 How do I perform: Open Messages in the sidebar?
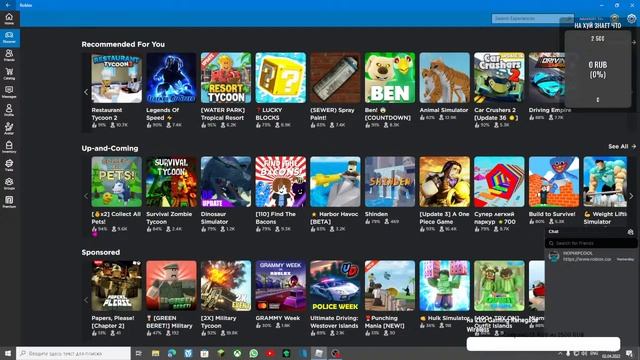(9, 91)
